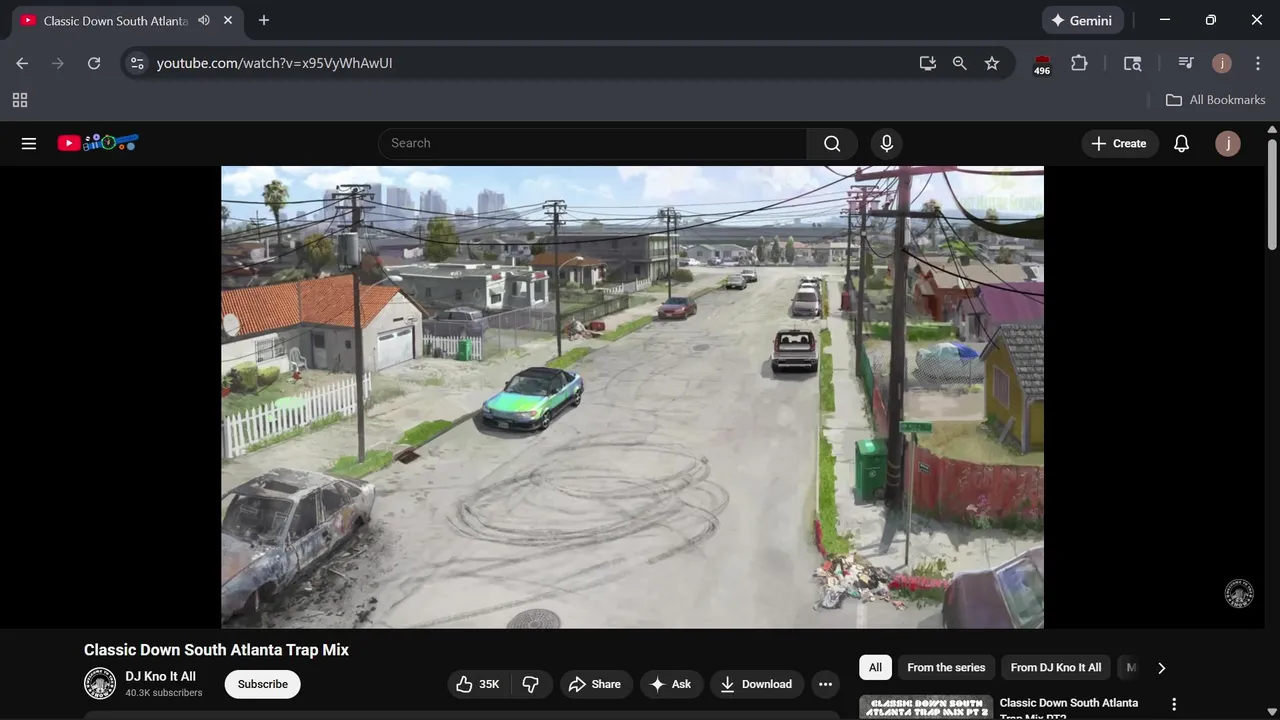View site information icon in address bar

(x=137, y=63)
